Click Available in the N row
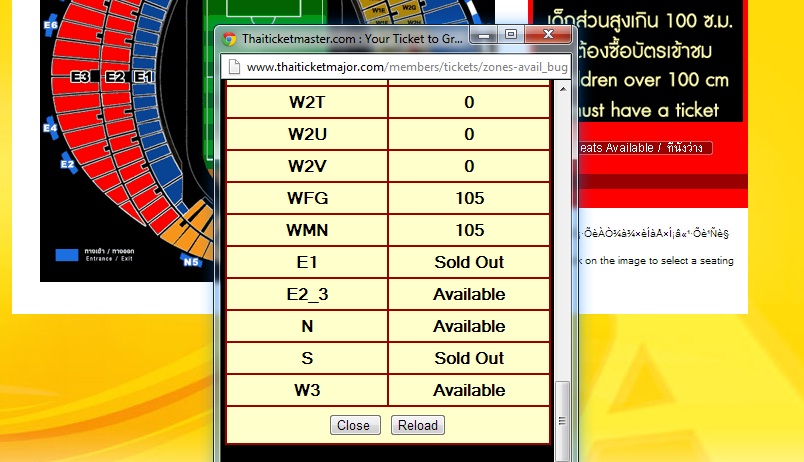The width and height of the screenshot is (804, 462). tap(469, 326)
